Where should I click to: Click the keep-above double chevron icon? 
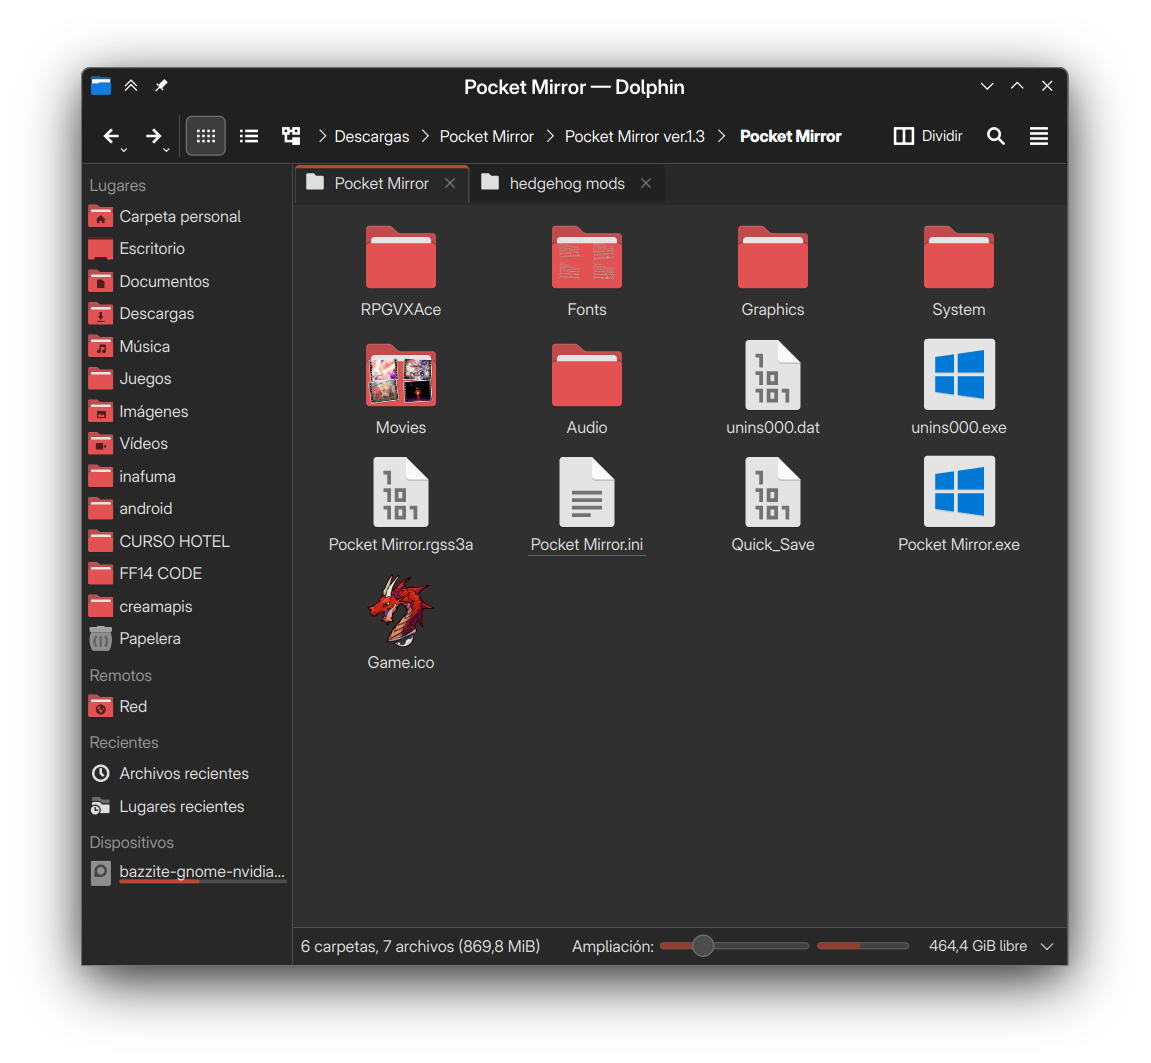pos(131,86)
